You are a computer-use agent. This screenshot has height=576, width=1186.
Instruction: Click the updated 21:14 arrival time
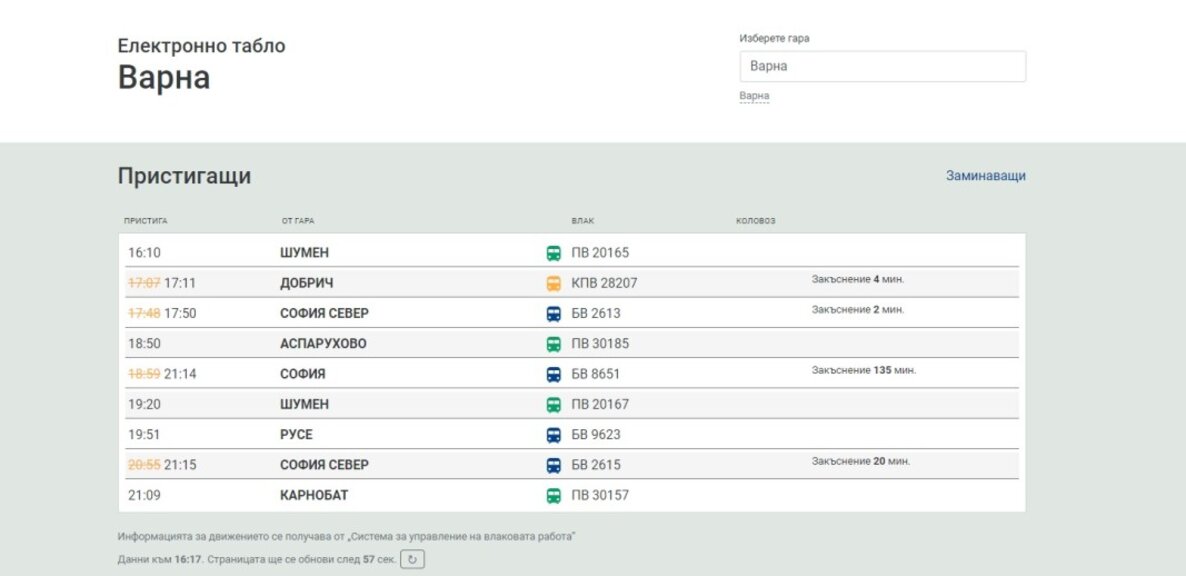180,374
